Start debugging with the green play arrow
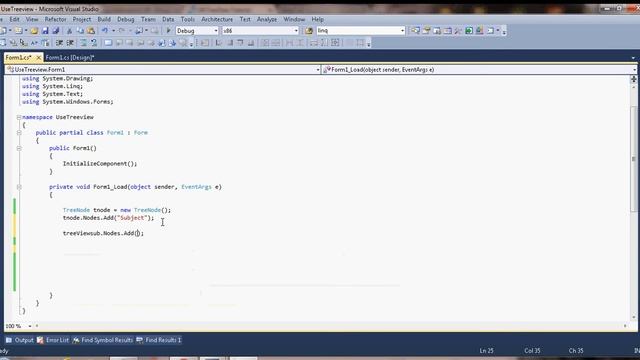The width and height of the screenshot is (640, 360). point(168,31)
